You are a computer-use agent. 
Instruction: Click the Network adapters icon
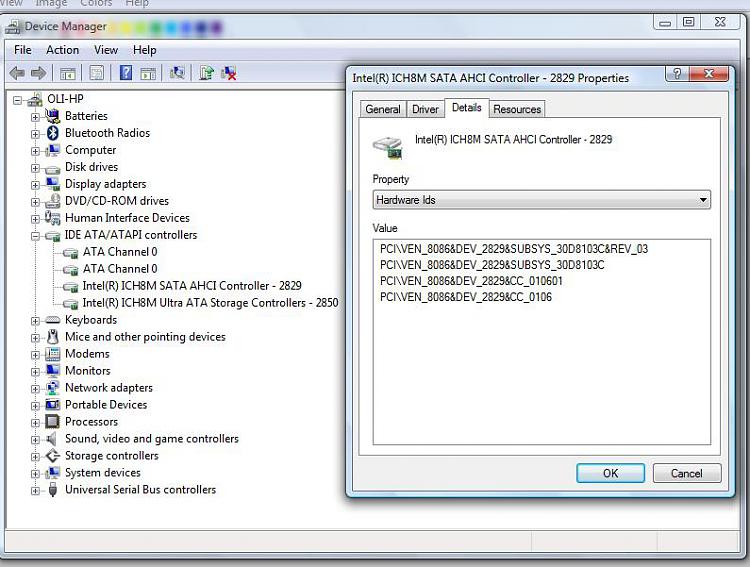(x=53, y=388)
